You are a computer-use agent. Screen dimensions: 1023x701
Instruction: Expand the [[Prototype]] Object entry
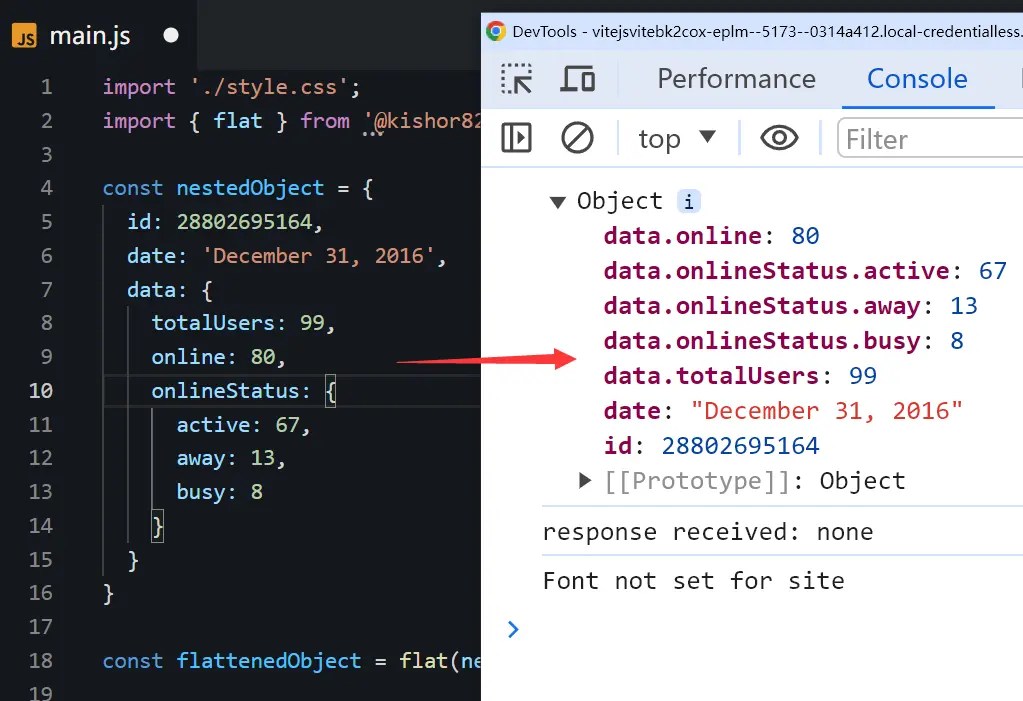click(583, 481)
